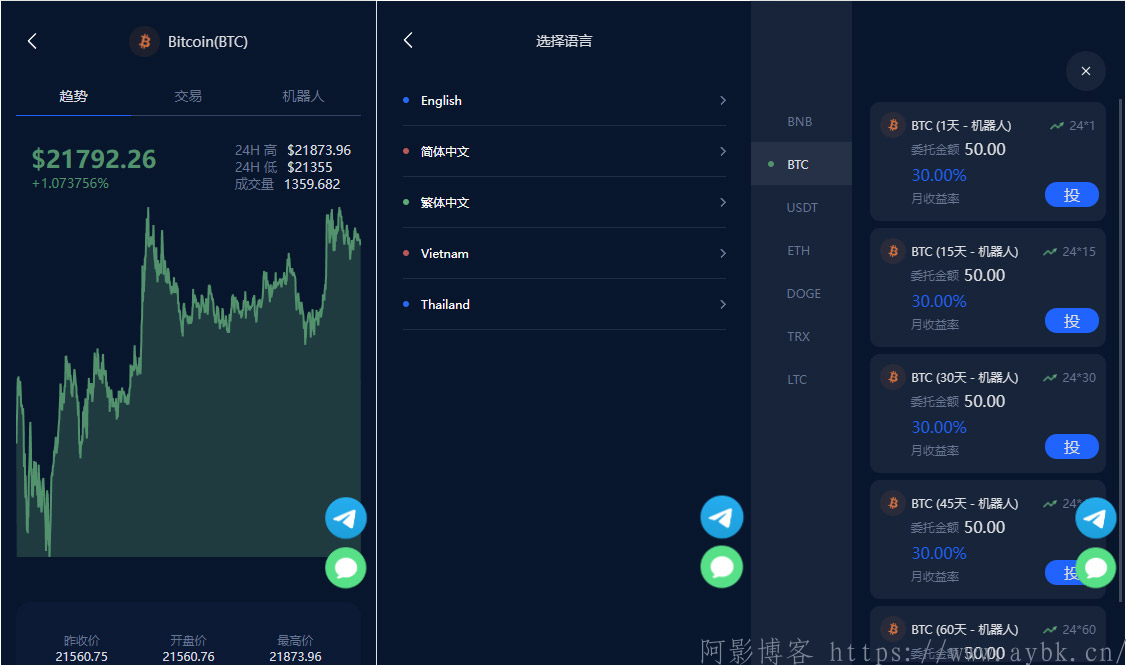Open Telegram button on chart panel
The height and width of the screenshot is (665, 1127).
(346, 518)
